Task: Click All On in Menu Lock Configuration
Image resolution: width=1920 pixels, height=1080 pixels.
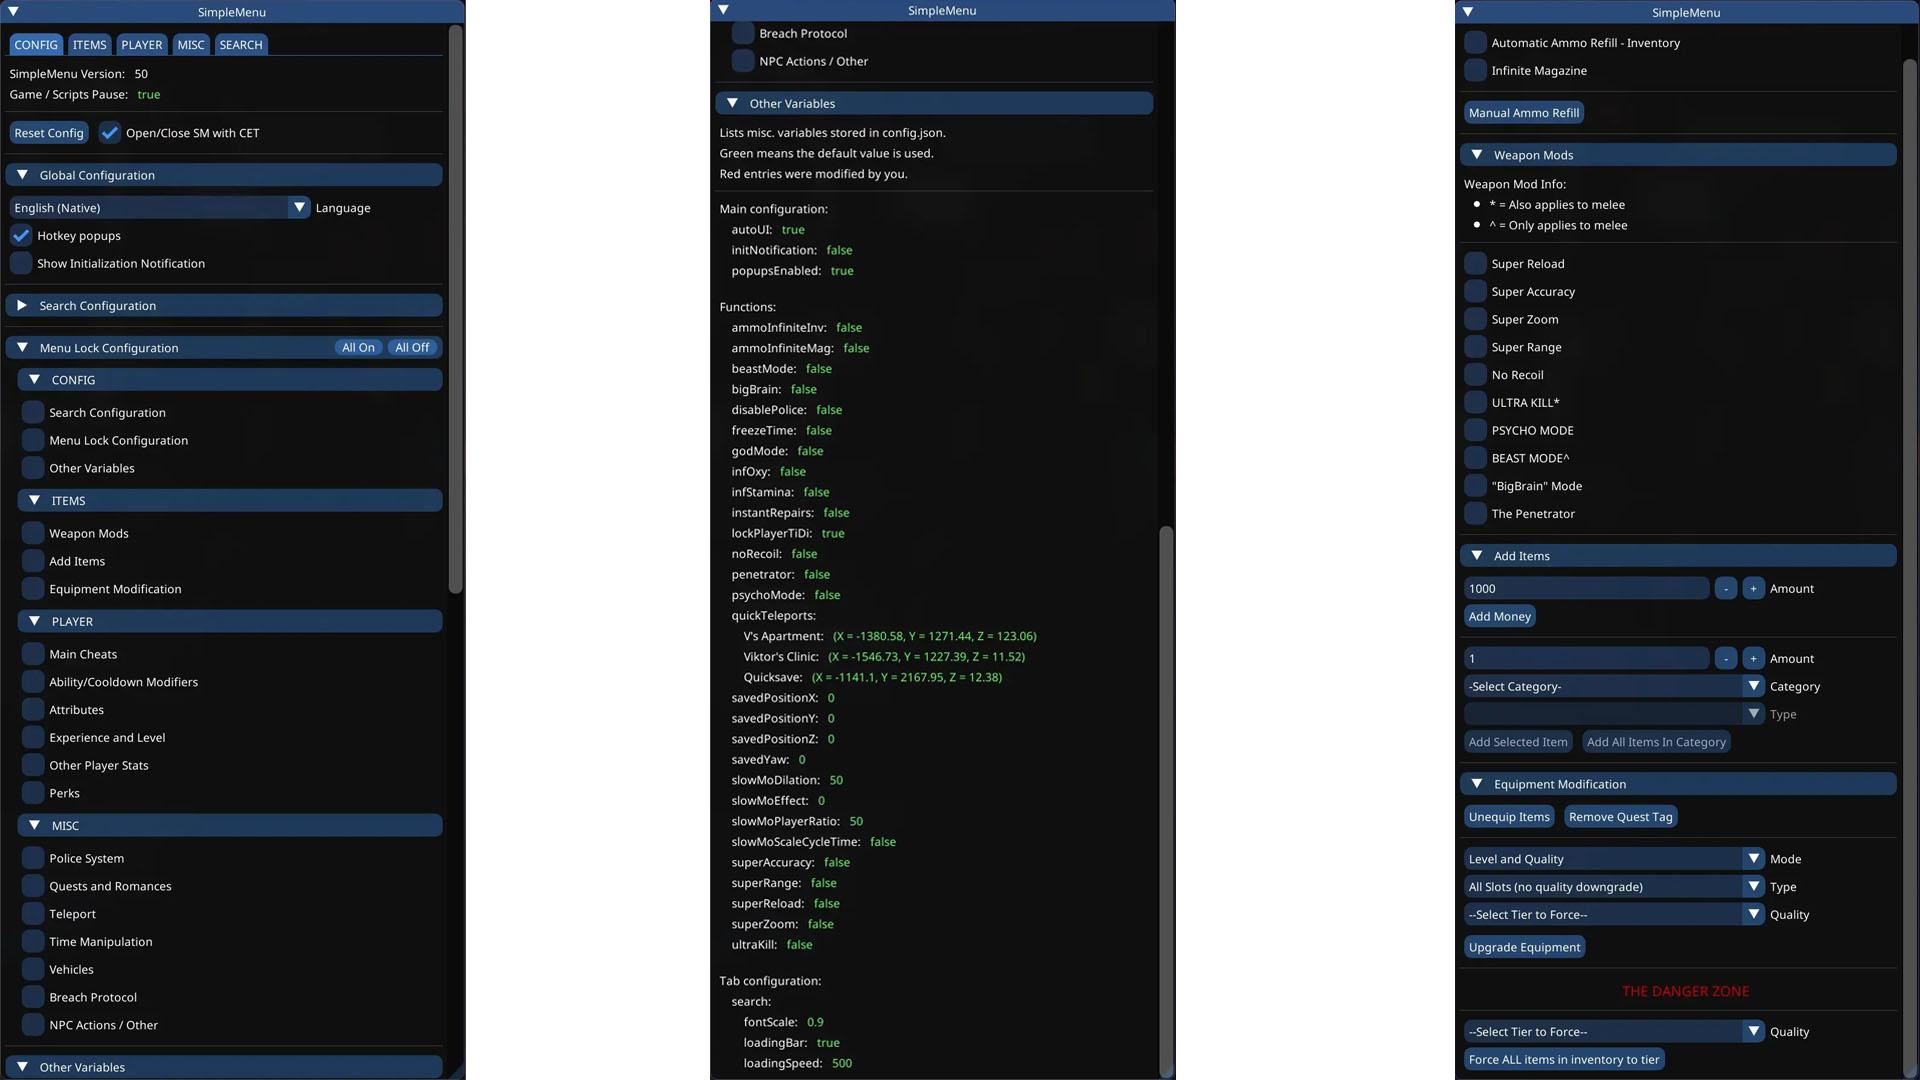Action: (358, 348)
